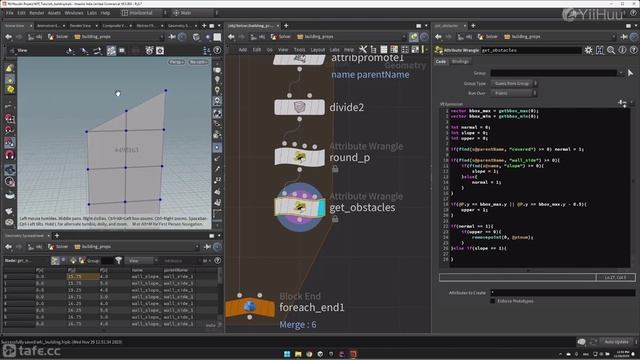Open the Group Type dropdown
640x360 pixels.
[x=514, y=83]
